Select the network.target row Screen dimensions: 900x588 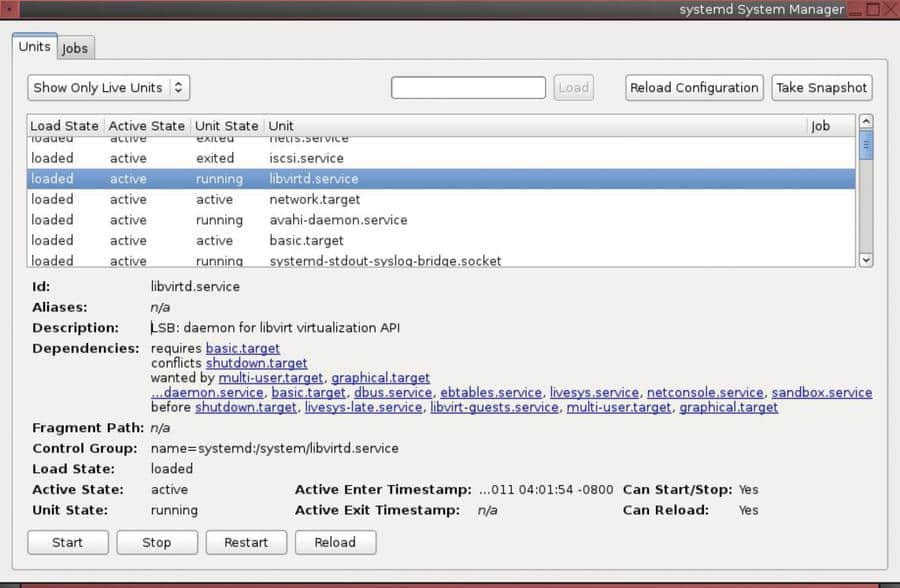coord(441,199)
